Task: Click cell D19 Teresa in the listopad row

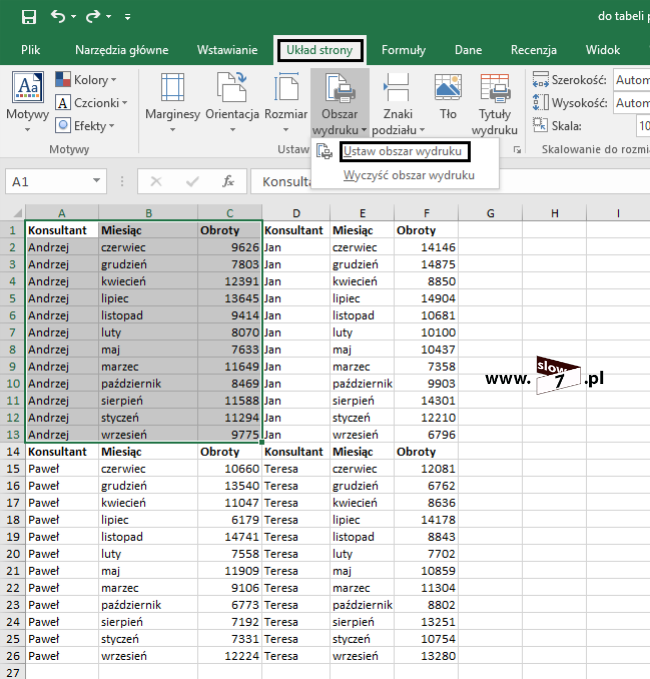Action: click(296, 537)
